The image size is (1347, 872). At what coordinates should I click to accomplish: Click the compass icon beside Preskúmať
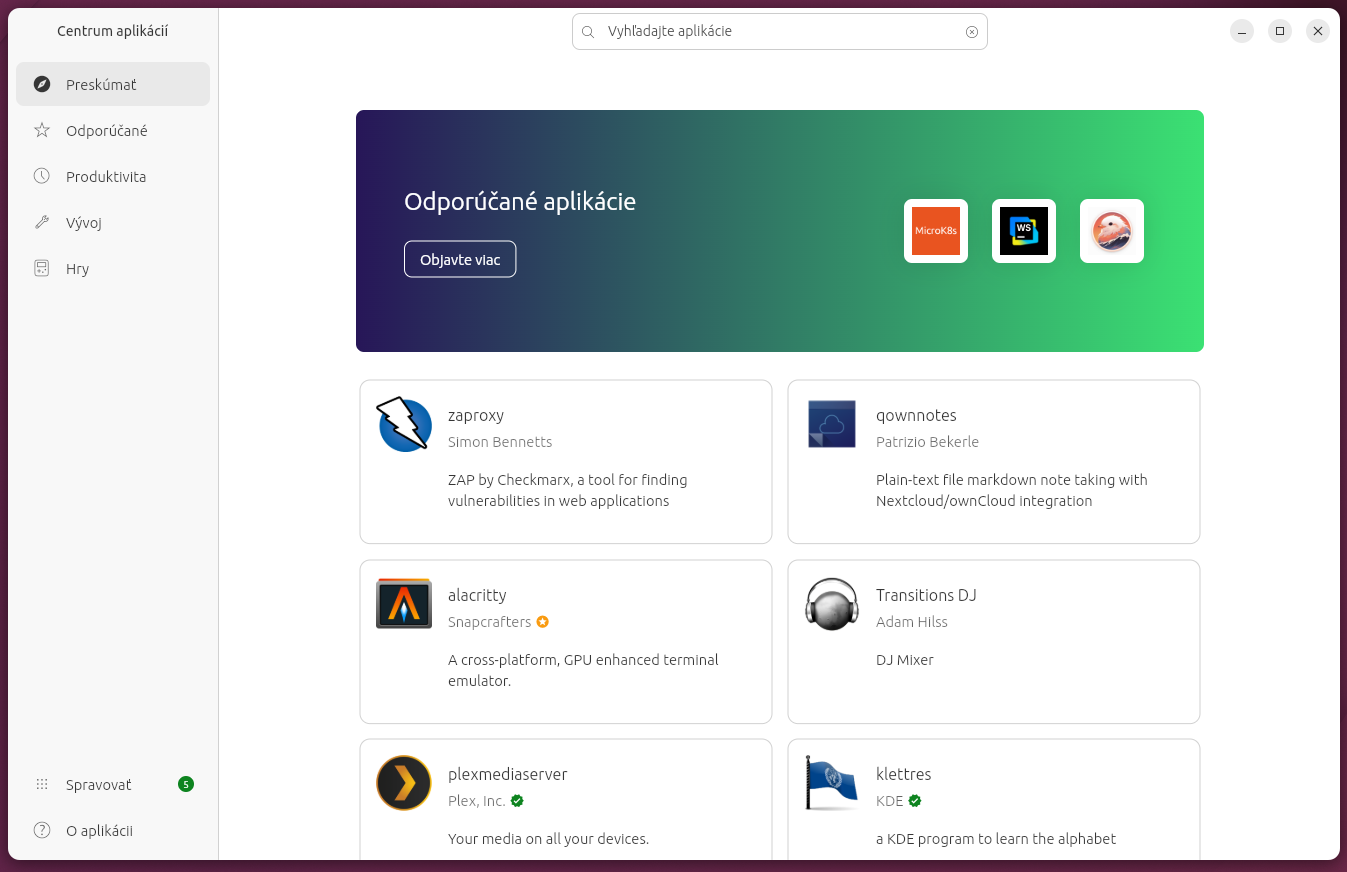pyautogui.click(x=42, y=84)
